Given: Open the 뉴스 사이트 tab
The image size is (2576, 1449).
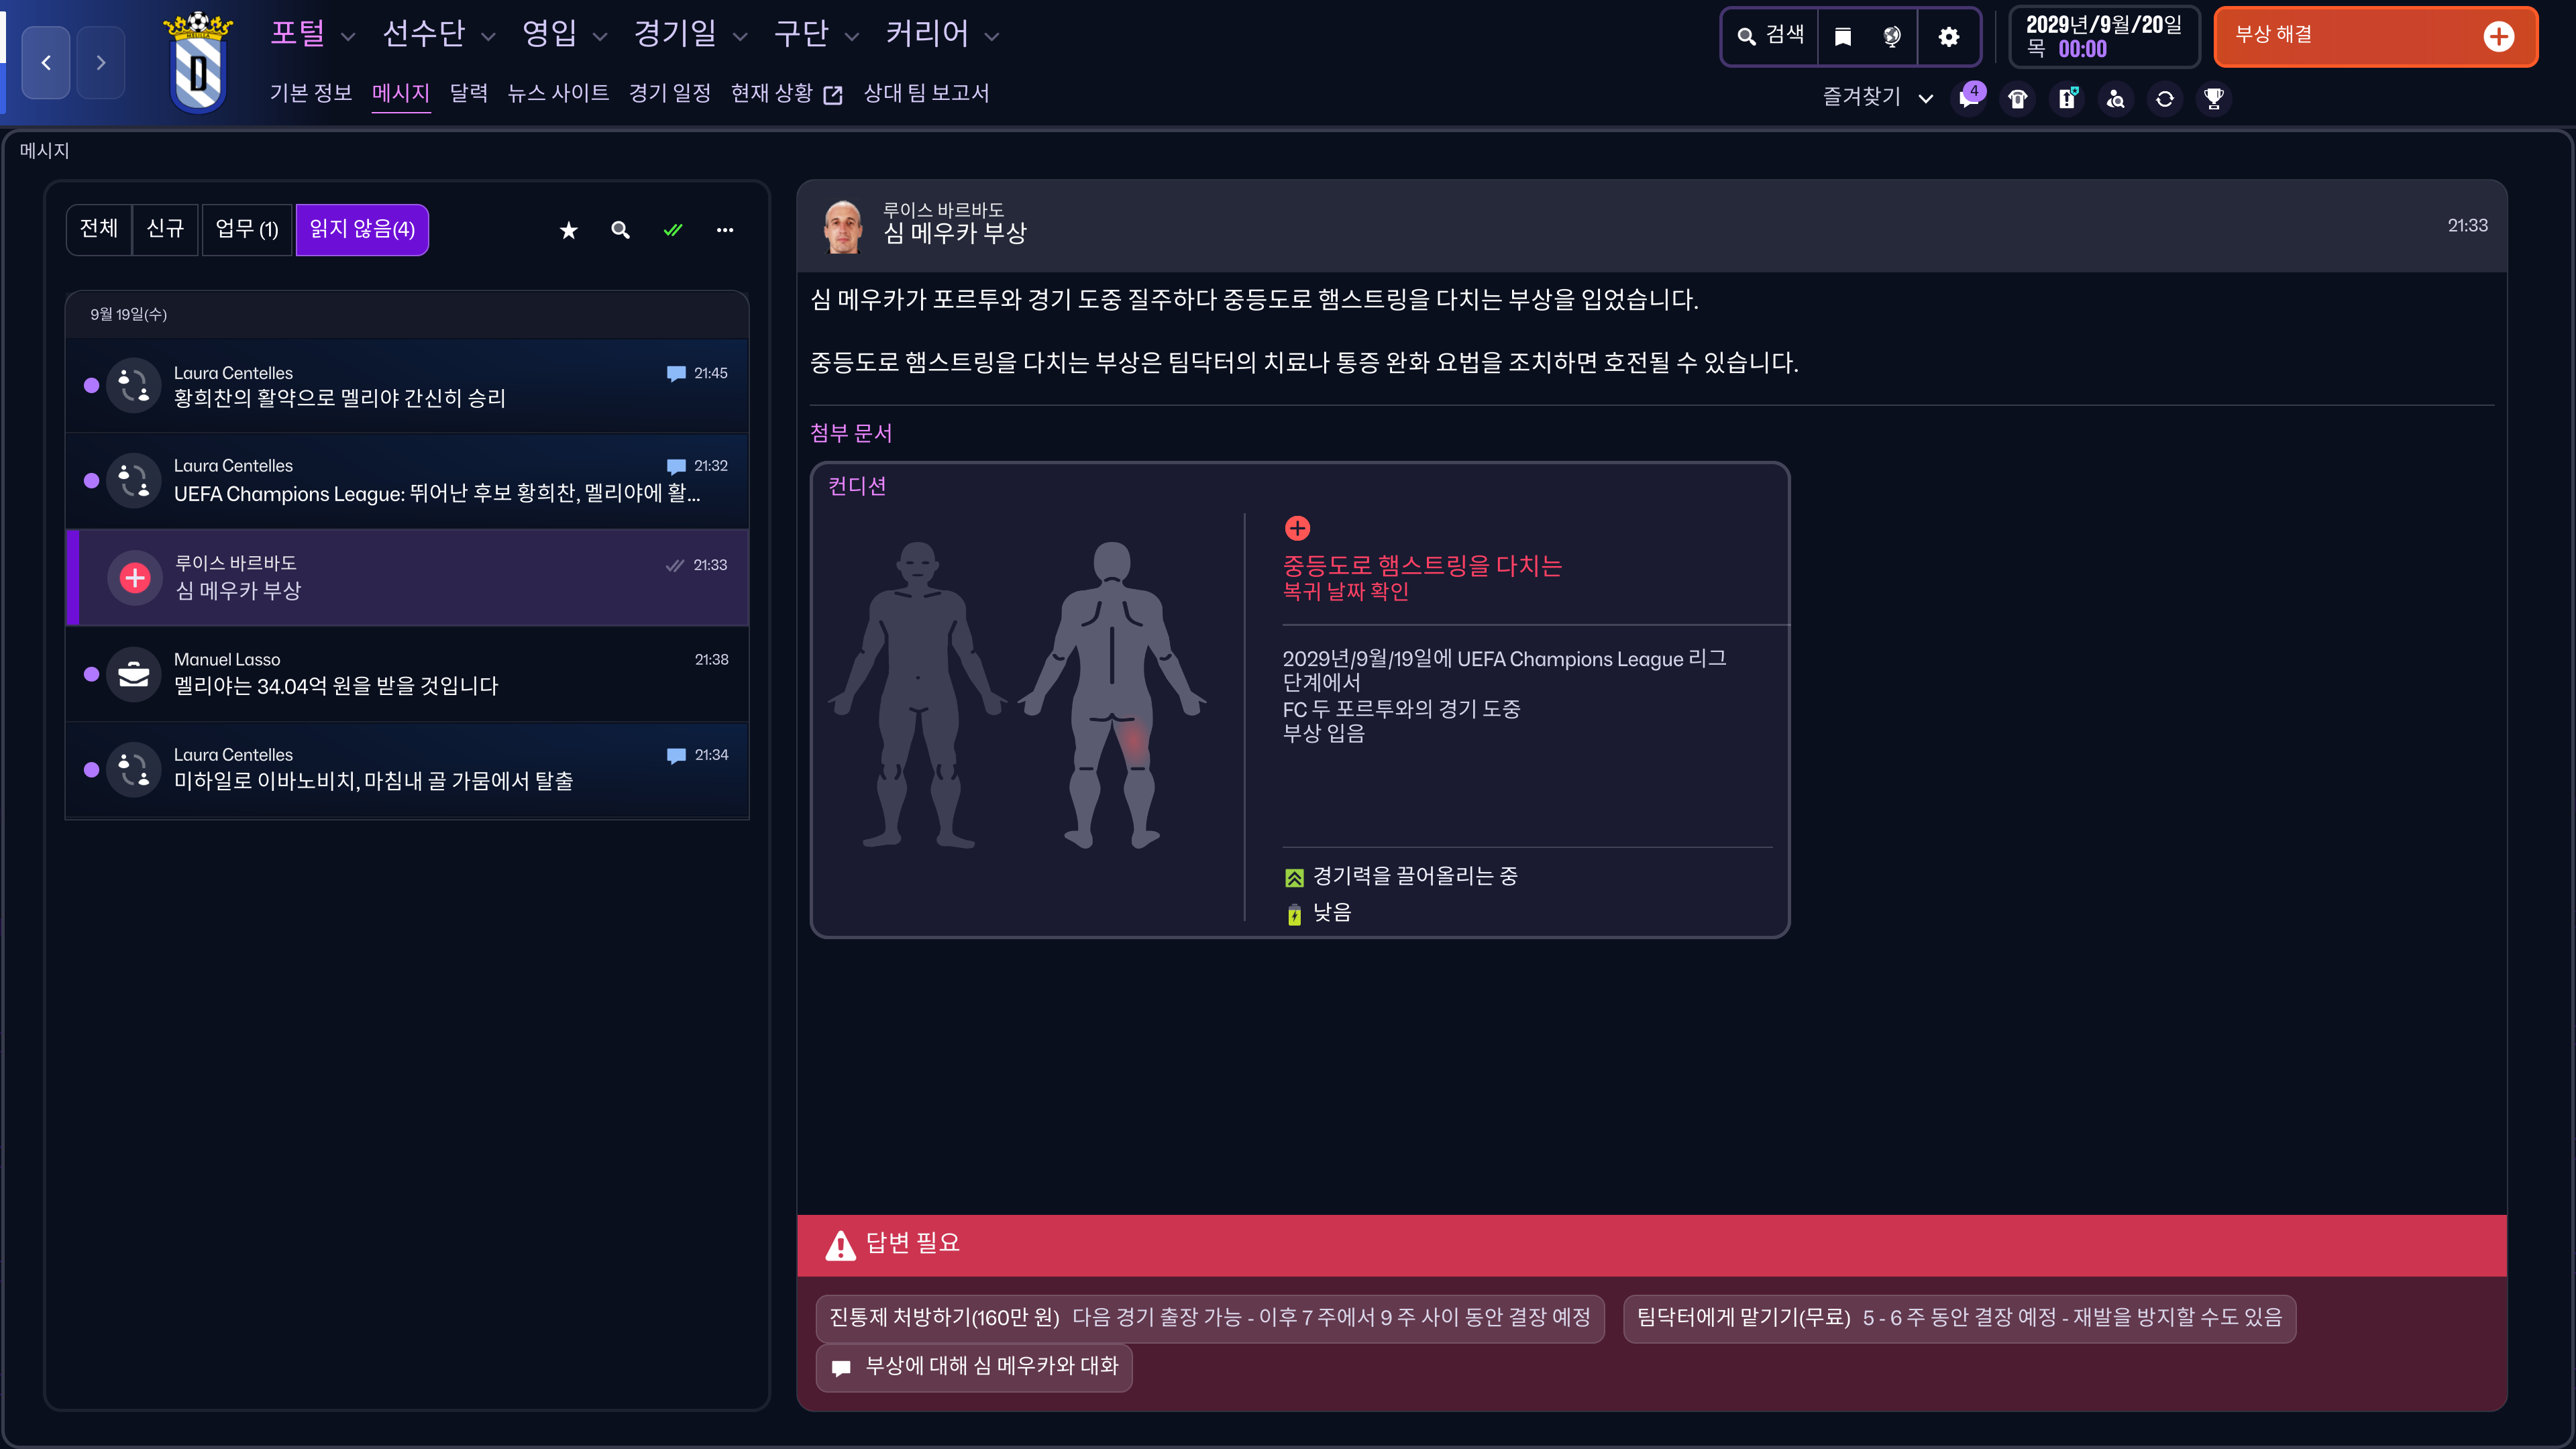Looking at the screenshot, I should (x=558, y=94).
